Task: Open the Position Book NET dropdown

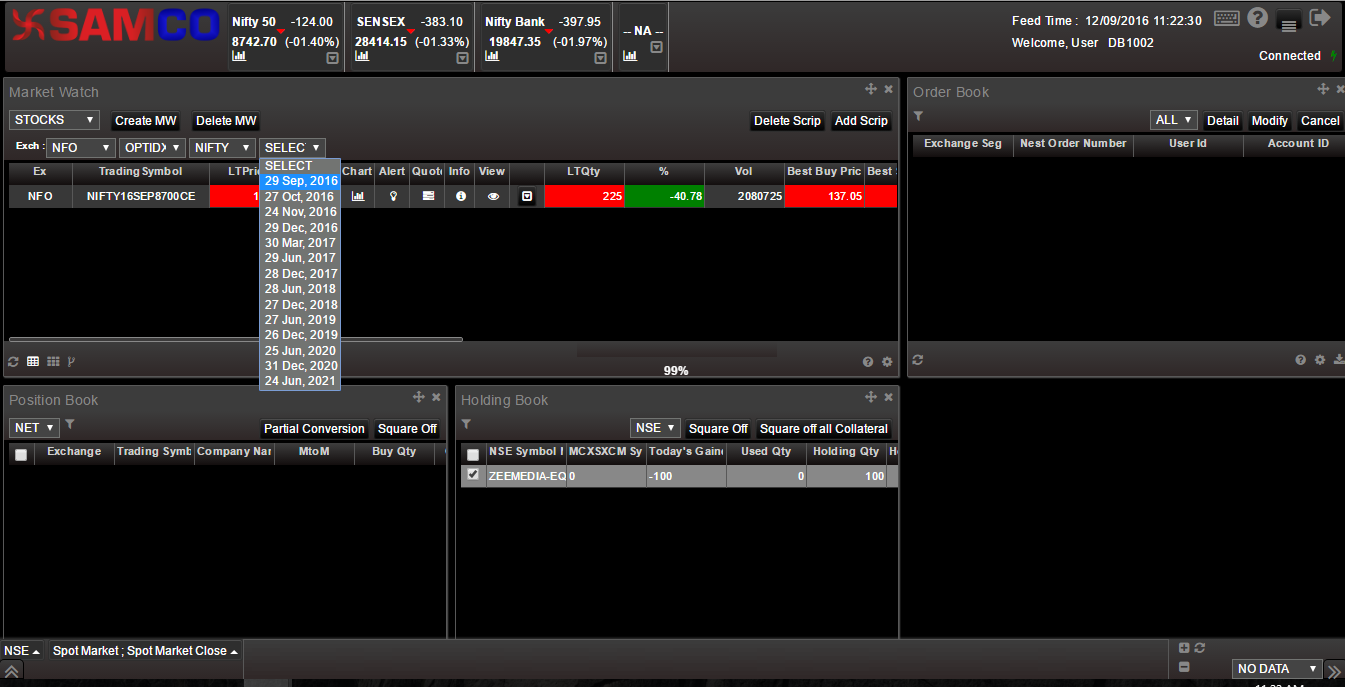Action: [x=34, y=428]
